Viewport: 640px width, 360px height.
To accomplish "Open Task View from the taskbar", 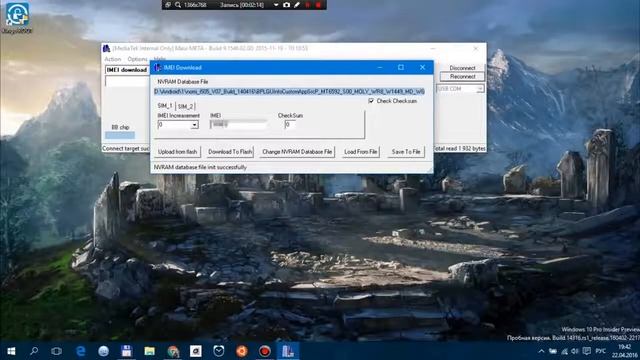I will [x=57, y=351].
